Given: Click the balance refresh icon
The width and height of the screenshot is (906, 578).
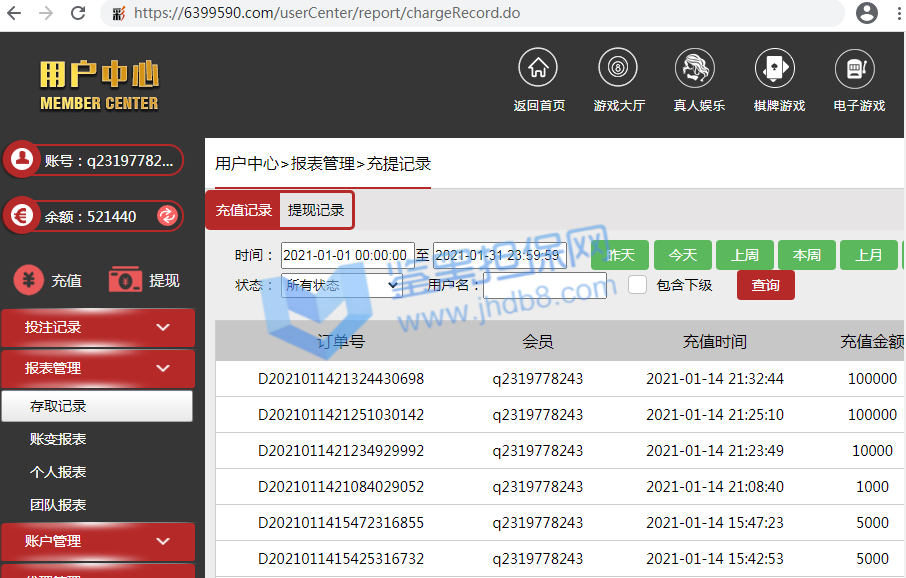Looking at the screenshot, I should (x=167, y=216).
